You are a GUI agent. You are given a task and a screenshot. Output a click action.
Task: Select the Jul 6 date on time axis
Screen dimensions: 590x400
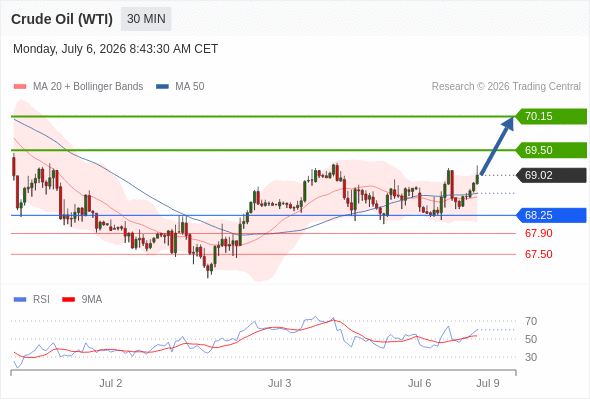420,383
